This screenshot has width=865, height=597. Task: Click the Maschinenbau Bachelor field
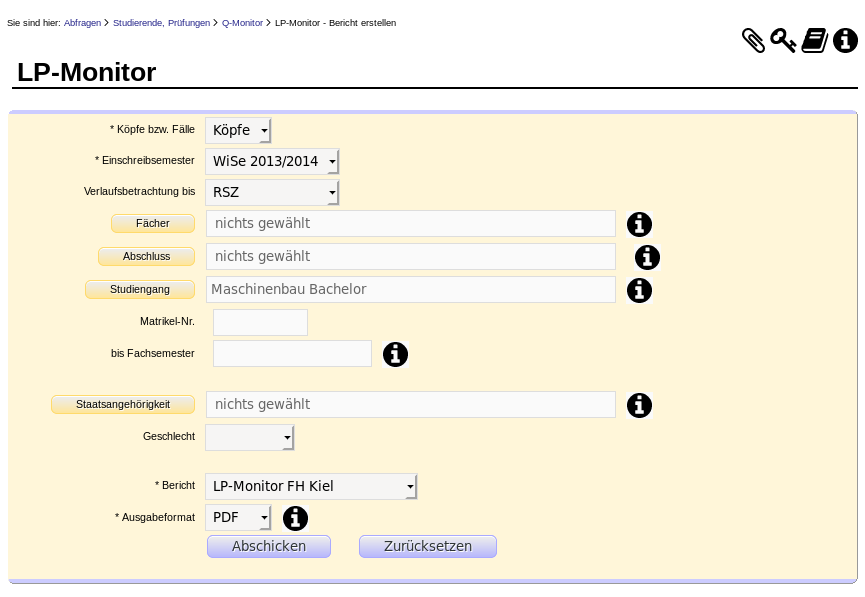(x=411, y=290)
